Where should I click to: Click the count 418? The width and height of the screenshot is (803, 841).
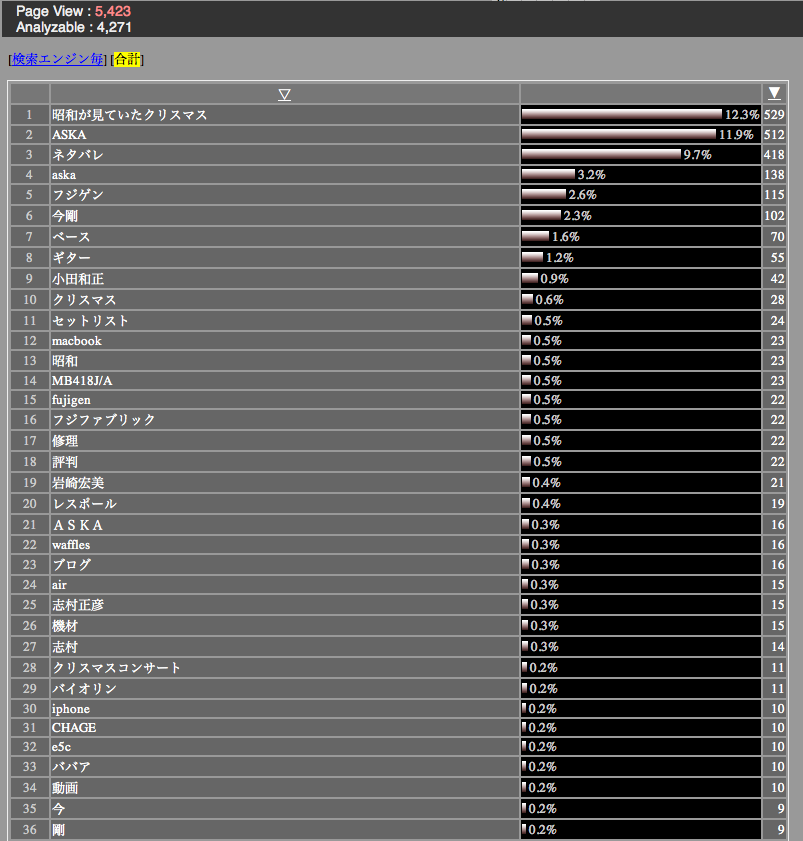click(x=774, y=155)
